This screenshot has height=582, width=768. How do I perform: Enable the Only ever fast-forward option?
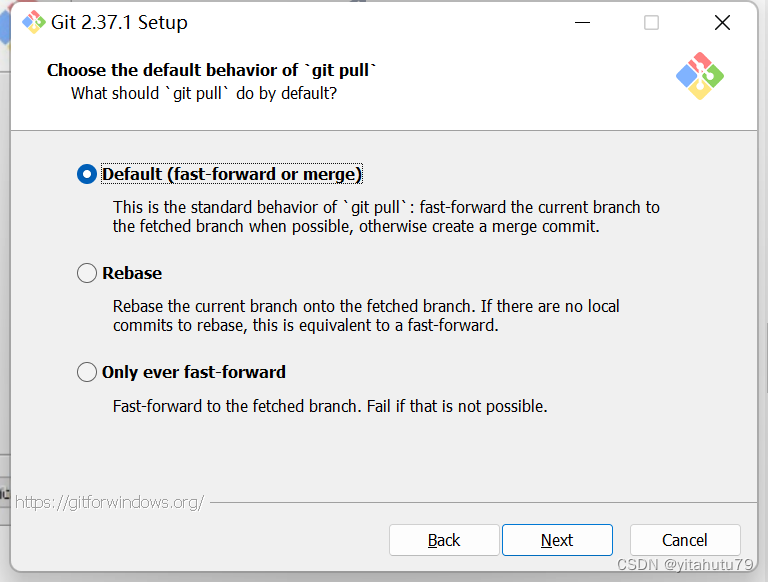coord(87,372)
